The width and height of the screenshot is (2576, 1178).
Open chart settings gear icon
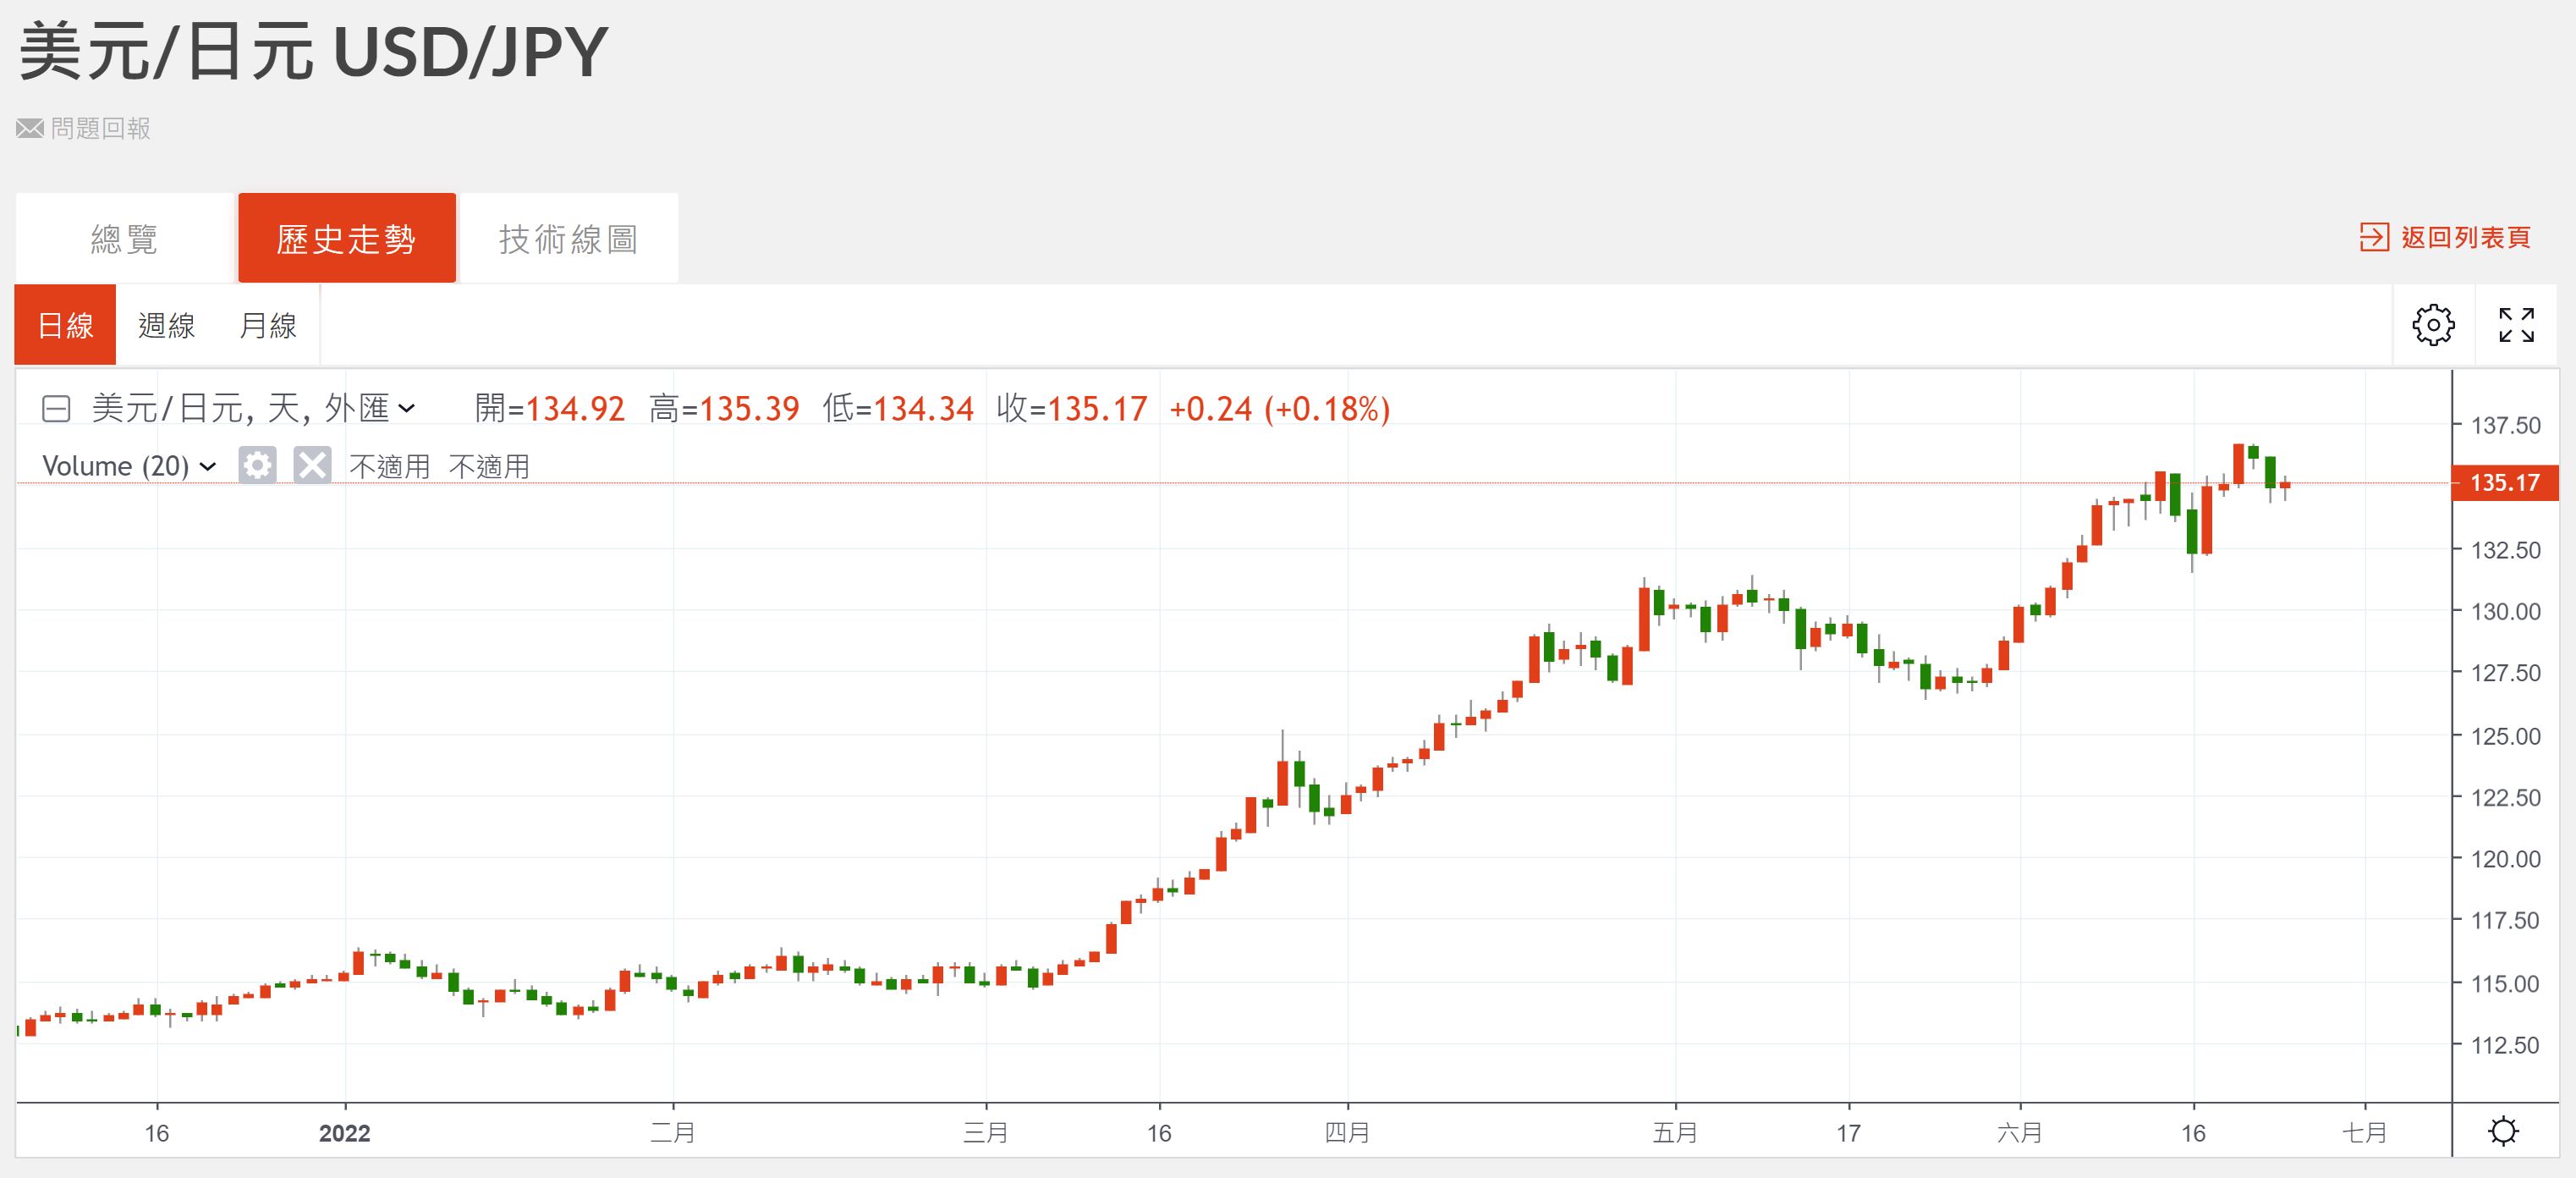pyautogui.click(x=2432, y=325)
